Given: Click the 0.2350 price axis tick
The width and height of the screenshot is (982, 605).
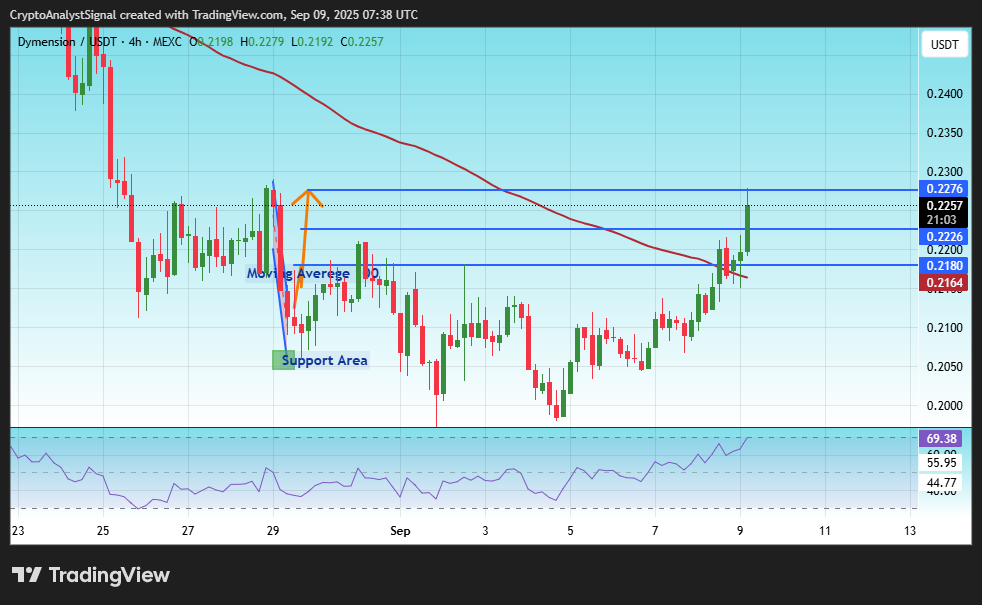Looking at the screenshot, I should click(944, 133).
